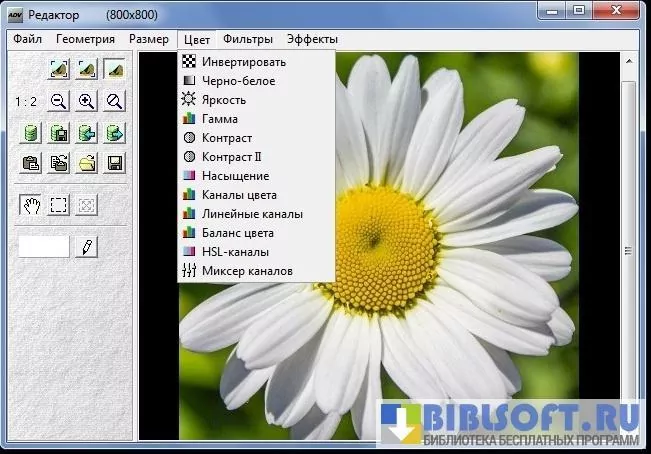Click the white color swatch box

coord(44,246)
